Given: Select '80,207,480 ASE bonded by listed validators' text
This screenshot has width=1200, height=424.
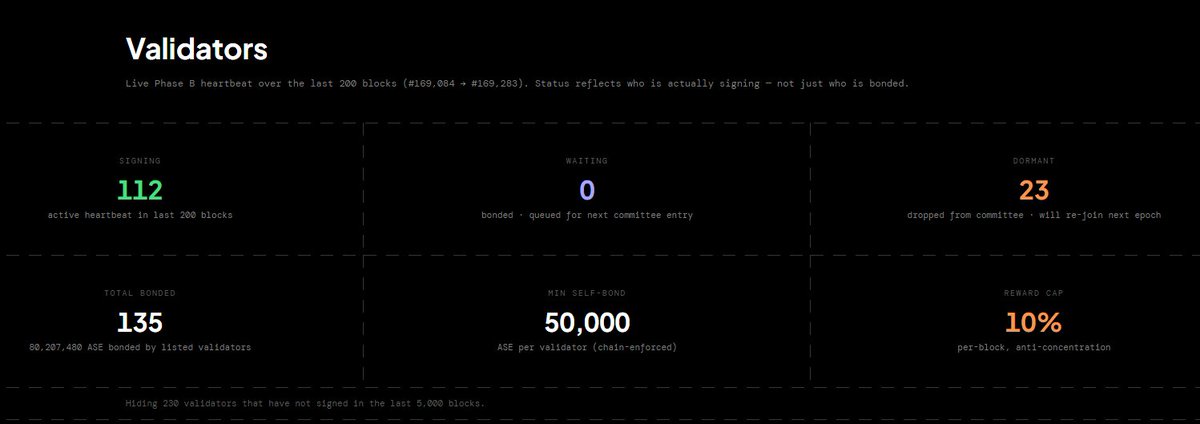Looking at the screenshot, I should point(140,347).
